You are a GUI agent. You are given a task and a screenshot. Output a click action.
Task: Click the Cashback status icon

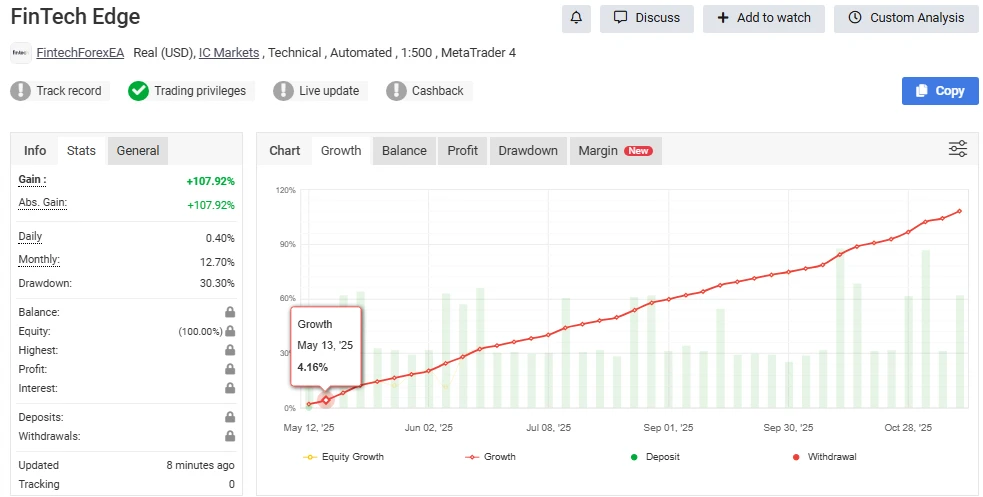396,91
